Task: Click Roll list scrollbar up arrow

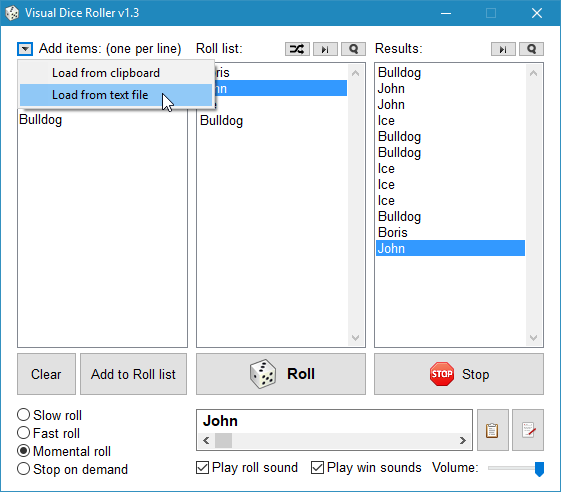Action: coord(355,73)
